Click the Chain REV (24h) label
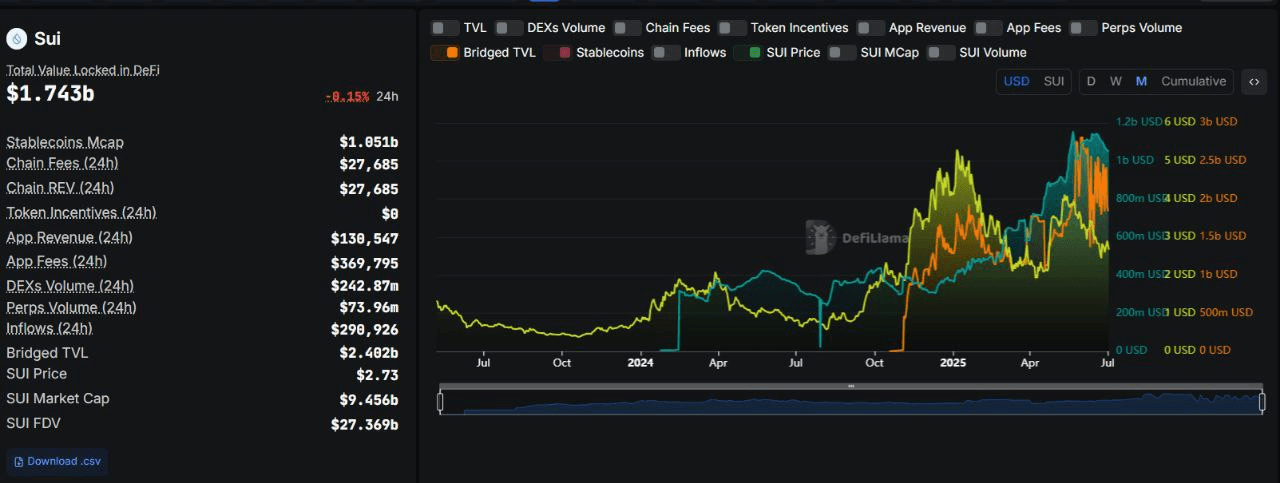 coord(60,188)
